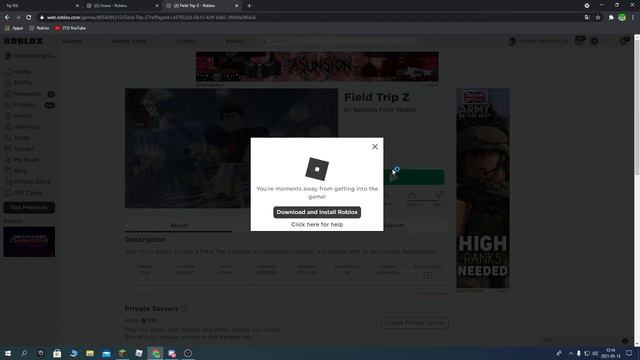Open the top banner advertisement
Viewport: 640px width, 360px height.
click(x=317, y=67)
